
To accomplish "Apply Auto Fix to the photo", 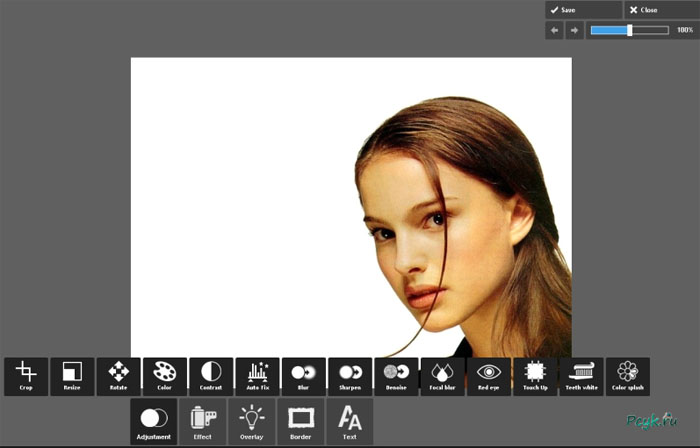I will (258, 377).
